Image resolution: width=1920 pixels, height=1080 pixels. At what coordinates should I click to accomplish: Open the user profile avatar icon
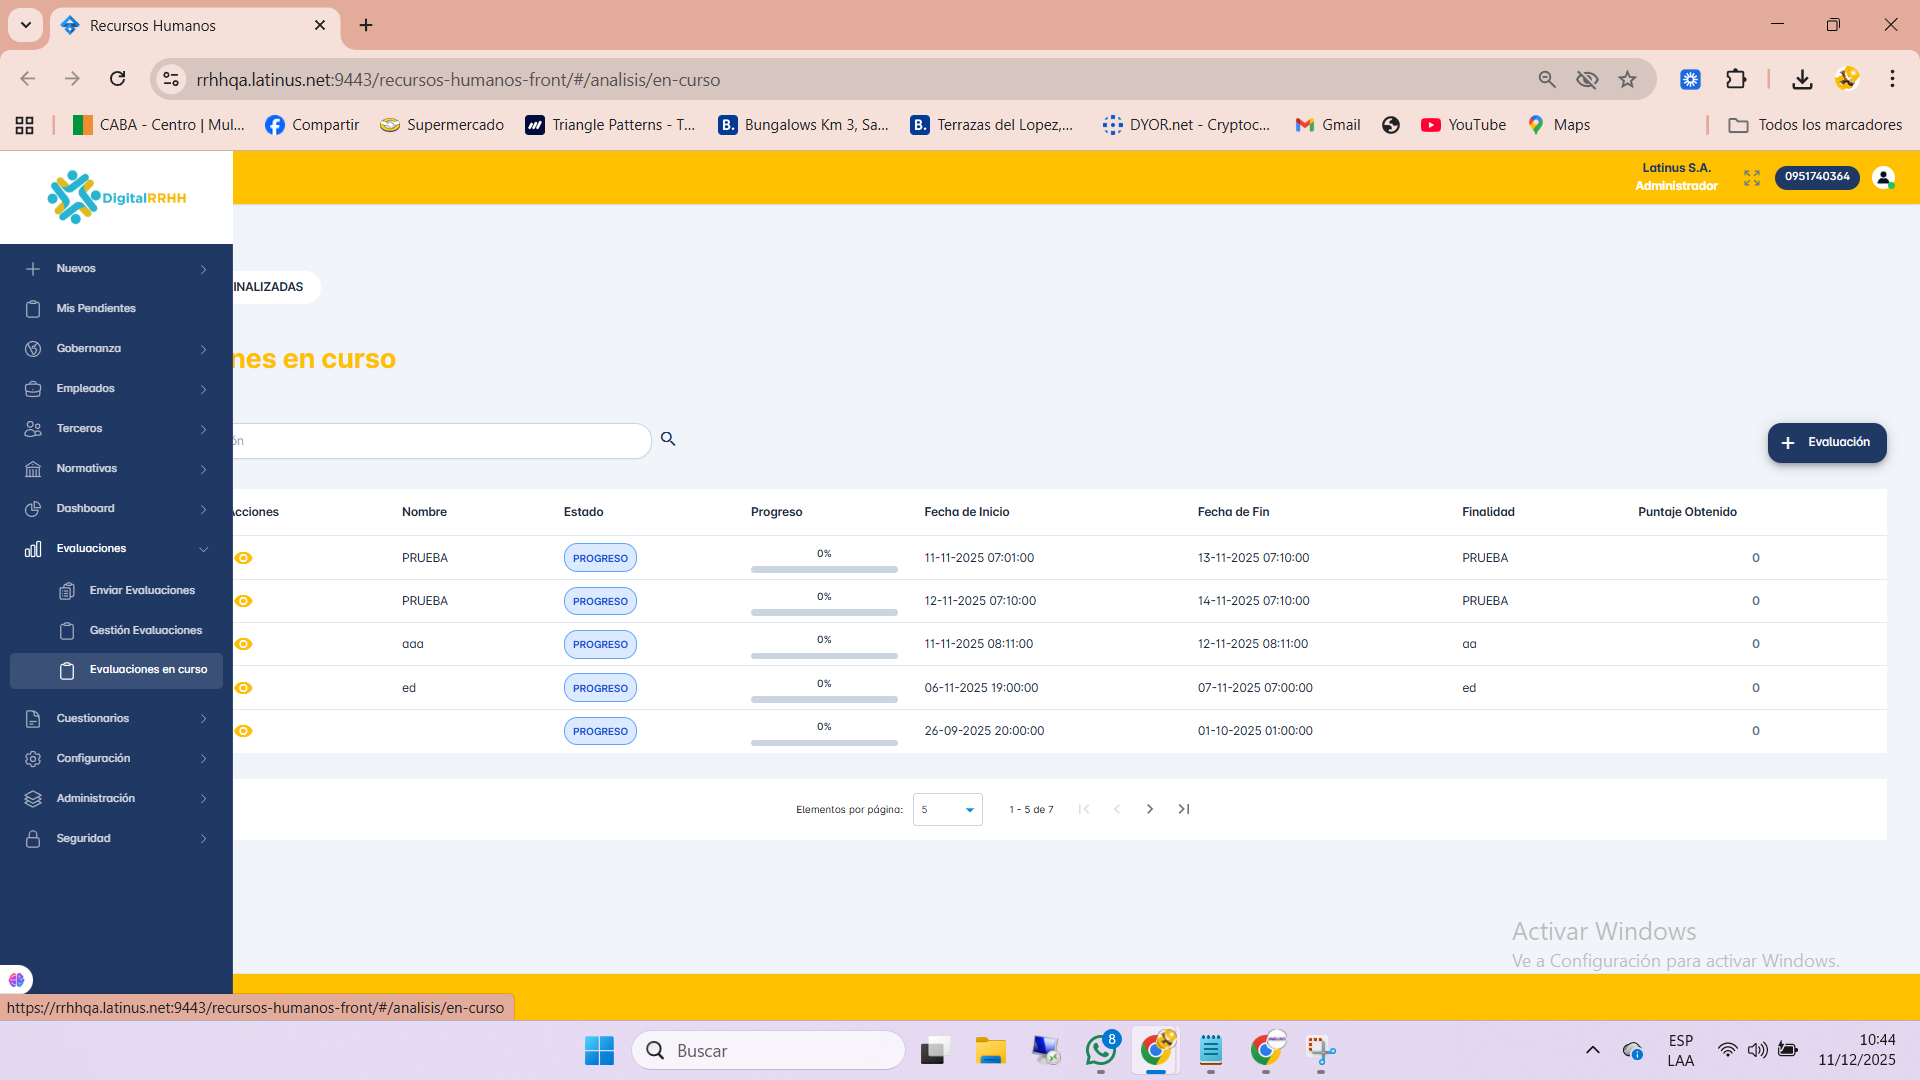[x=1883, y=178]
